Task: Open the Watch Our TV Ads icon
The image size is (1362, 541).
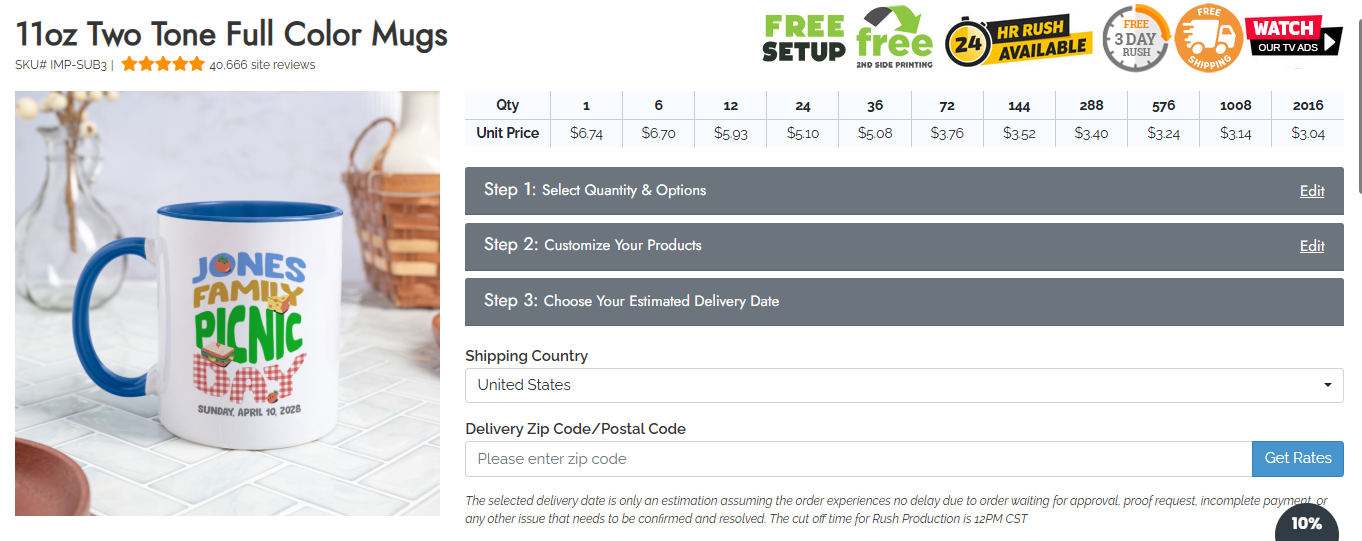Action: click(1294, 37)
